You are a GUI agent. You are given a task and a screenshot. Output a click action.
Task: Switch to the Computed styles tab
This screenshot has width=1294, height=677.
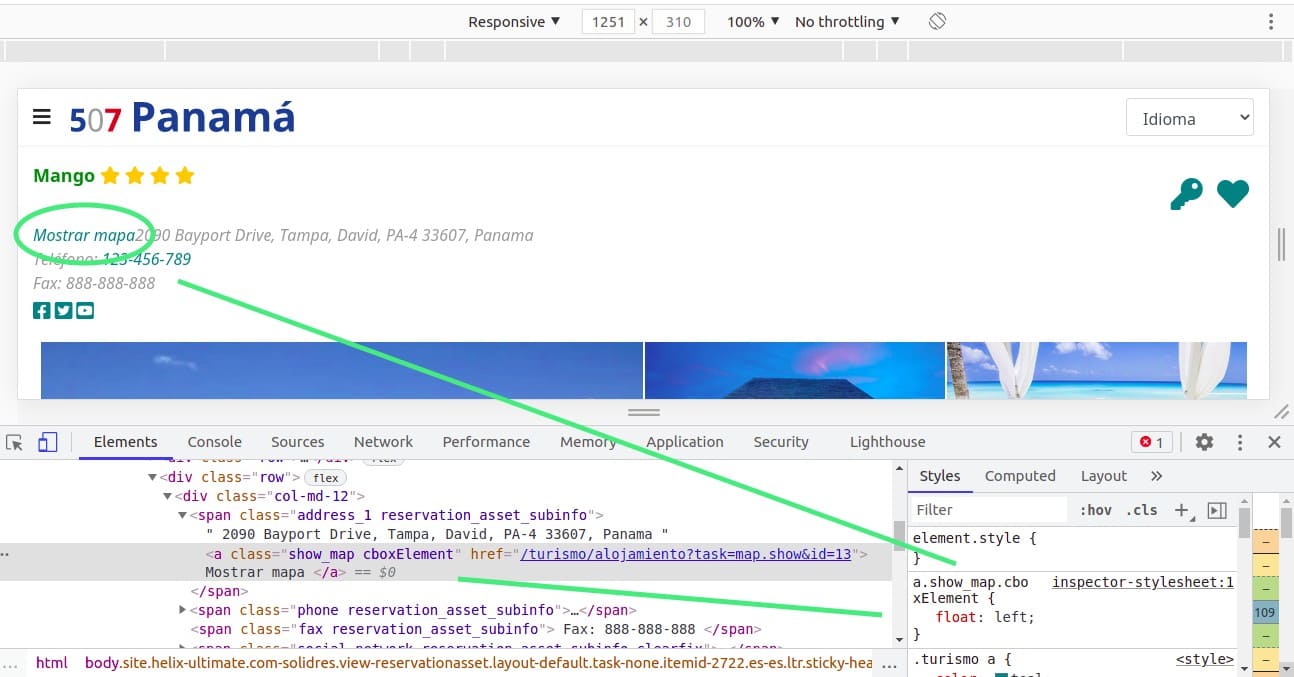click(1019, 476)
